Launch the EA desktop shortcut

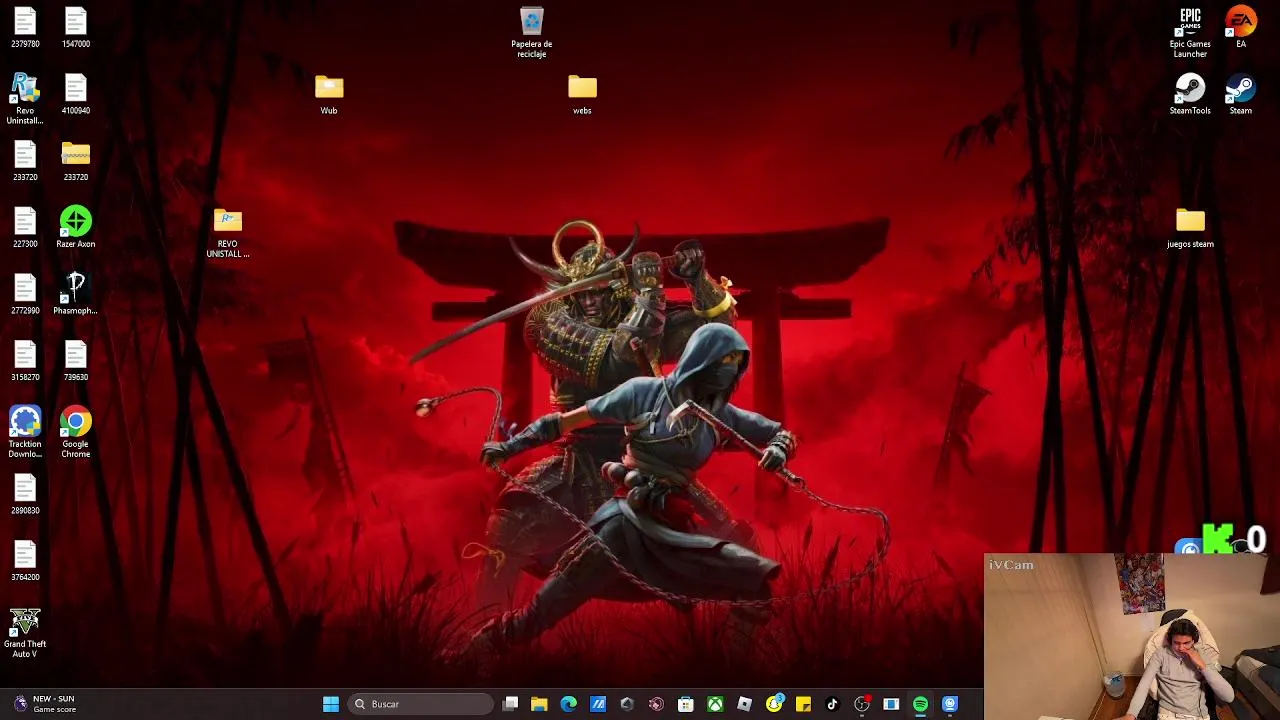(1241, 27)
